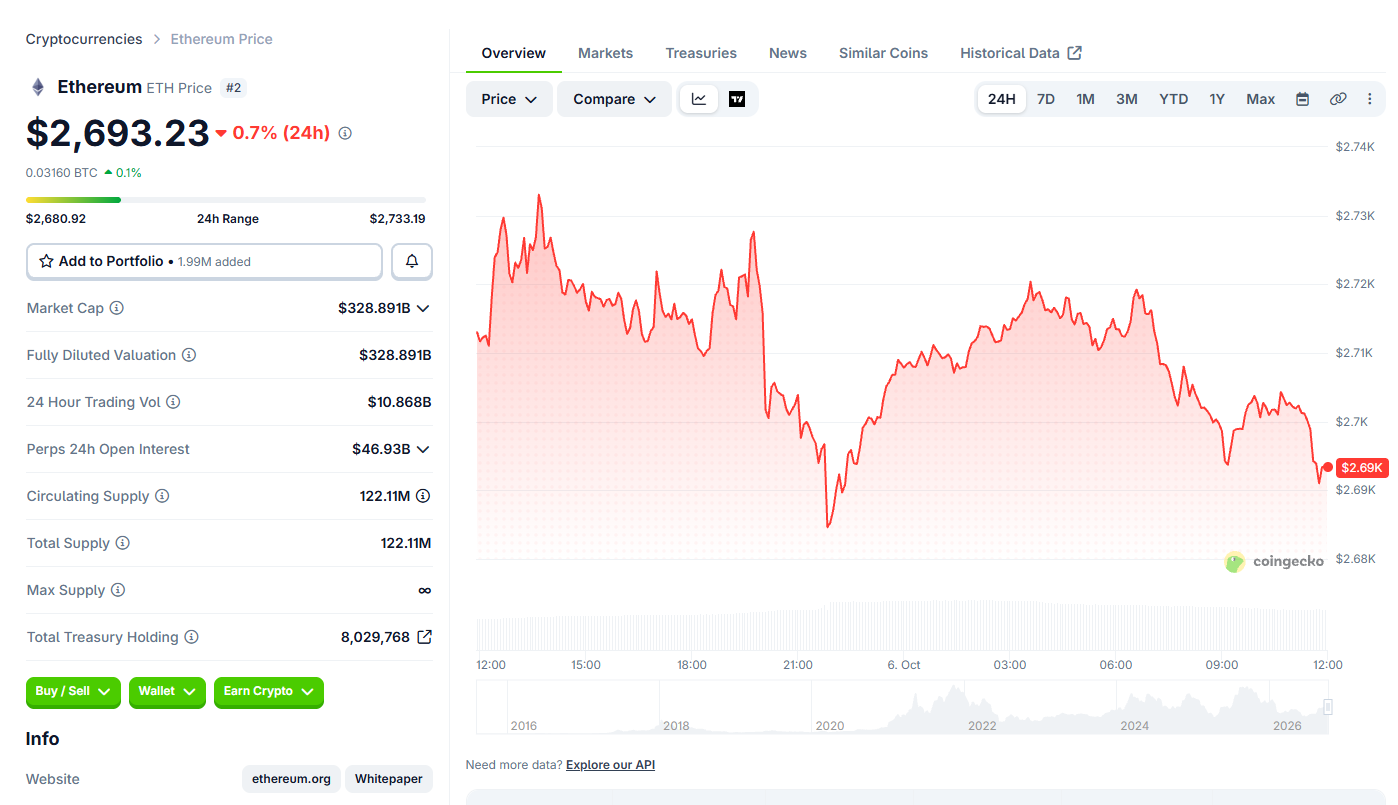Click the Ethereum logo icon

pos(38,87)
